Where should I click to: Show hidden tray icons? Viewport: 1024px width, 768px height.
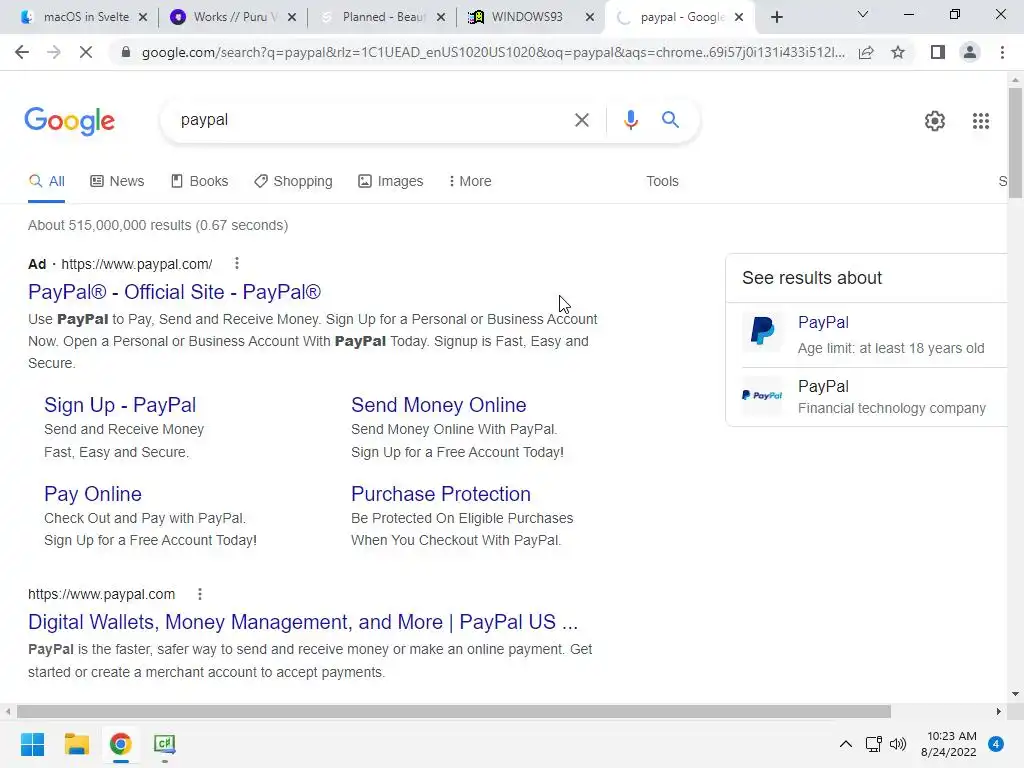[846, 744]
